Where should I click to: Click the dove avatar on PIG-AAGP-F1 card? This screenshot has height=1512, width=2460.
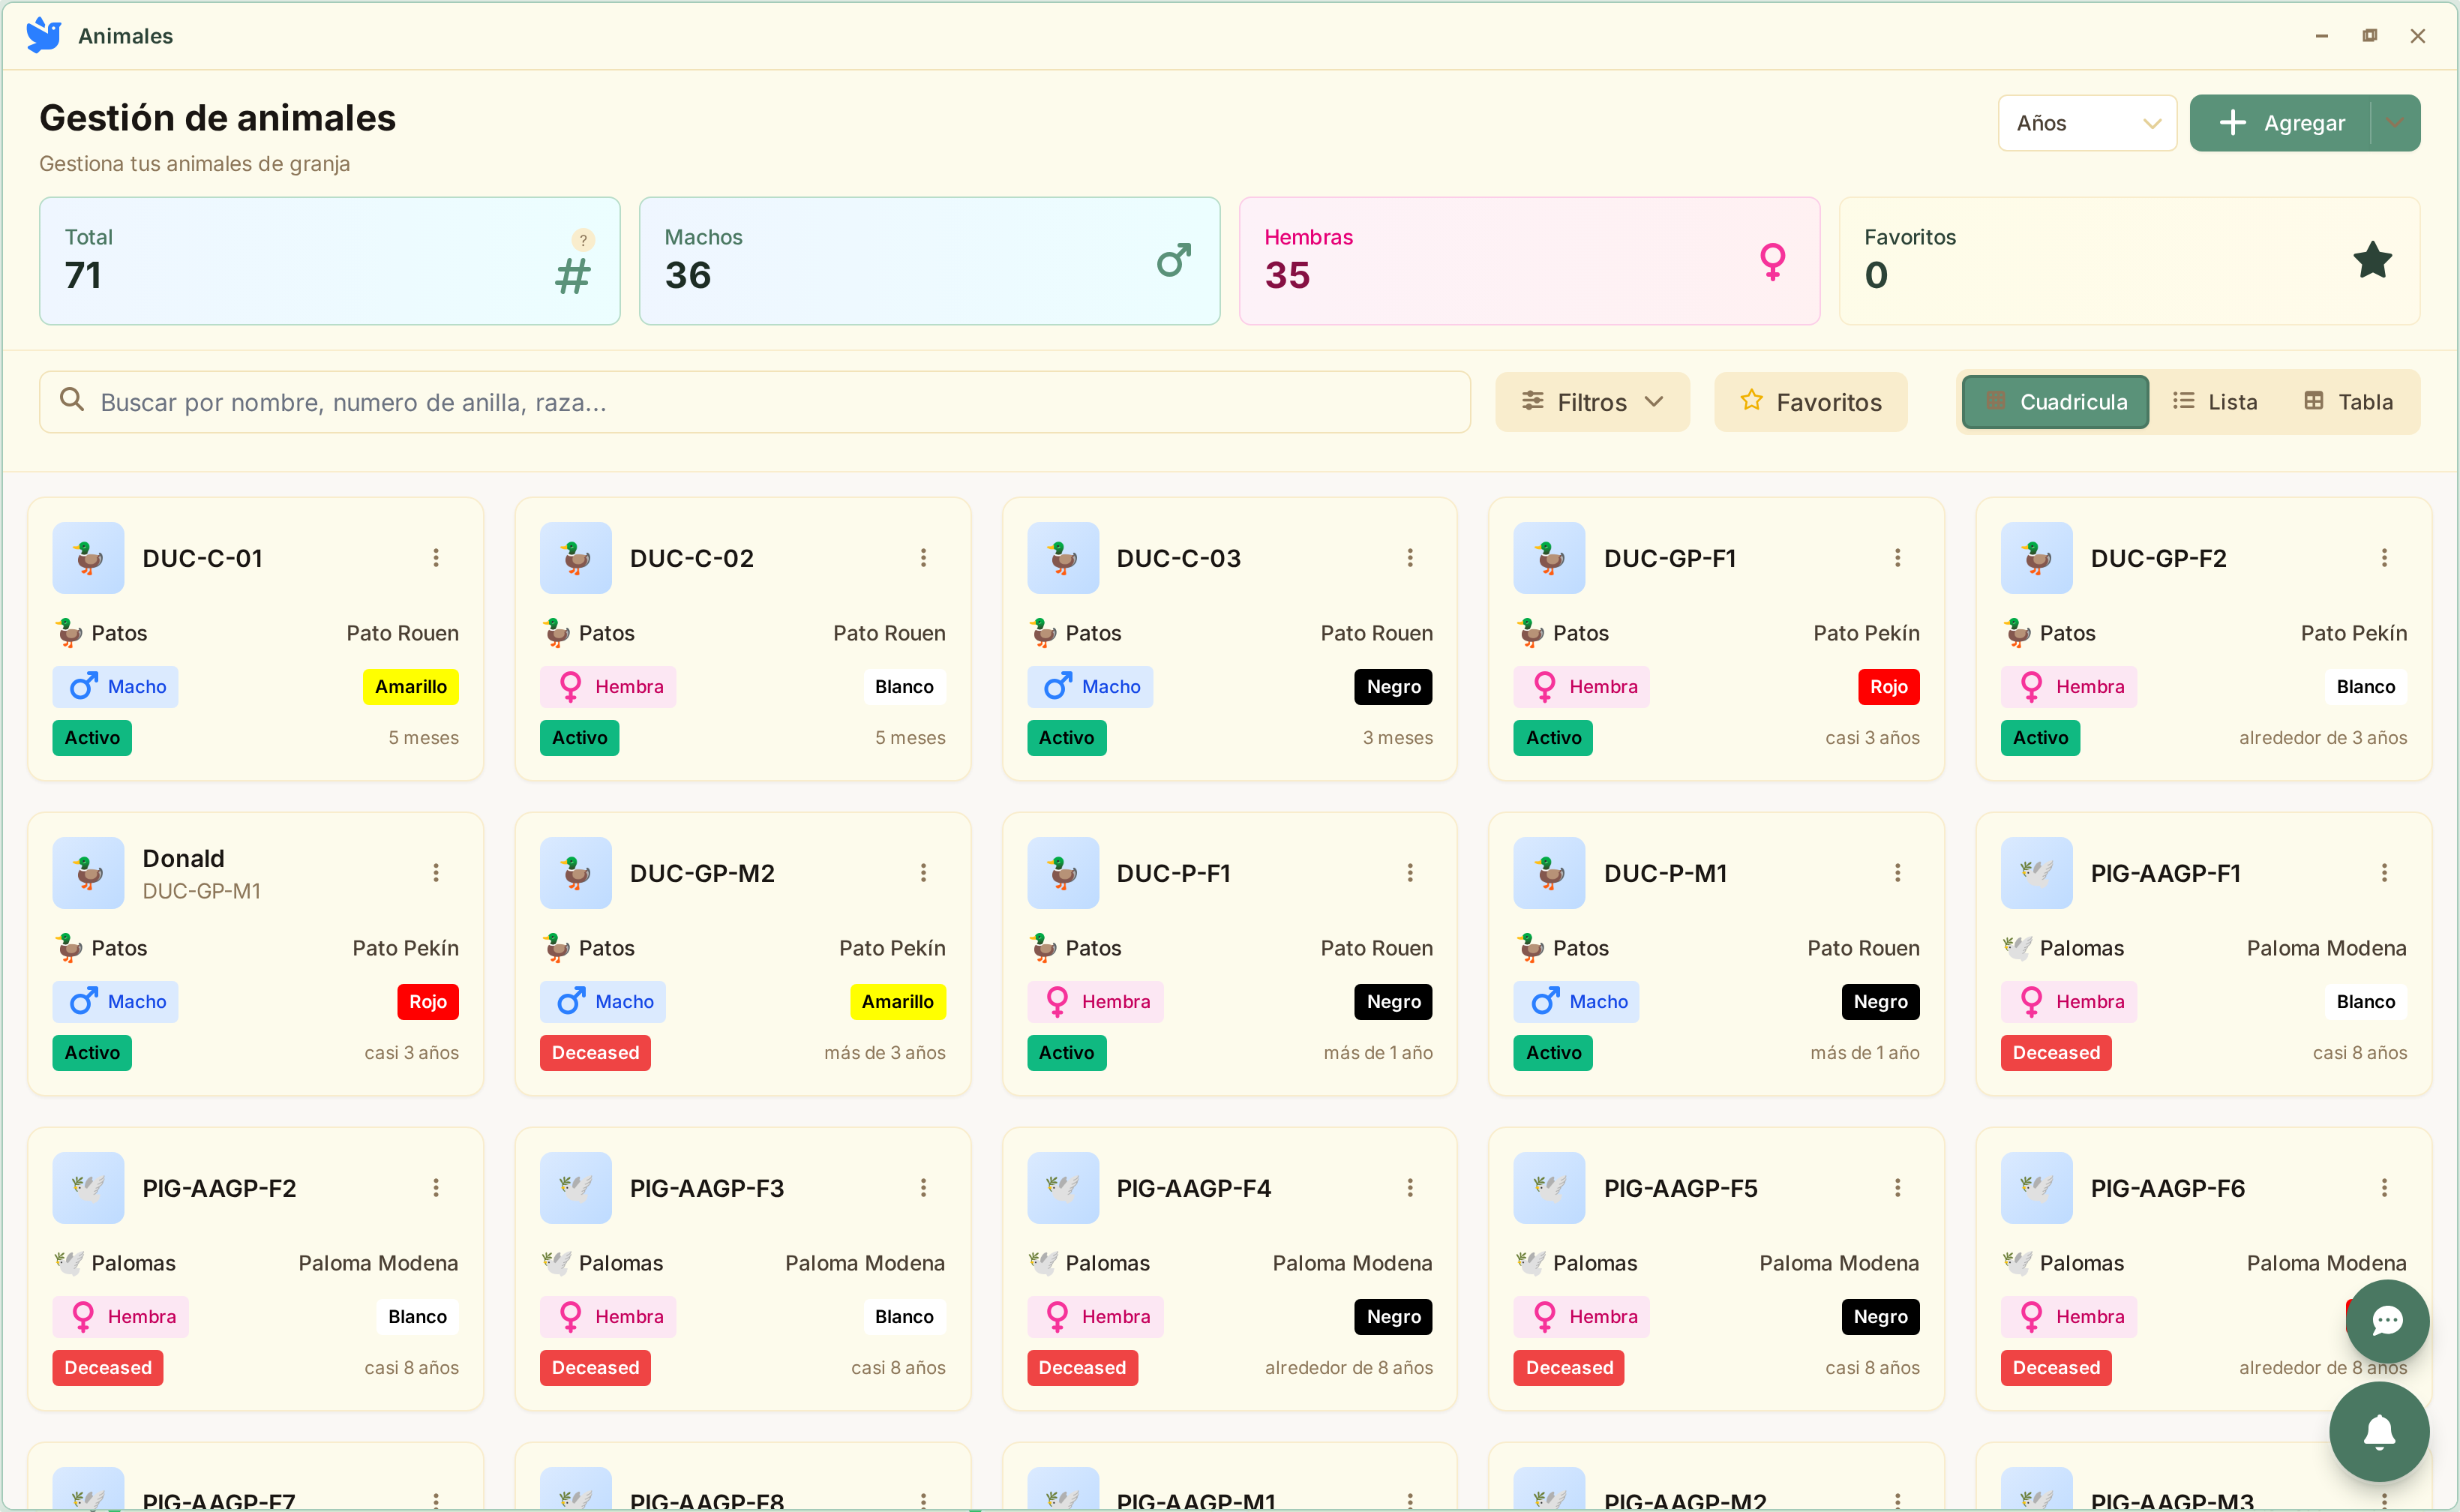pos(2036,873)
